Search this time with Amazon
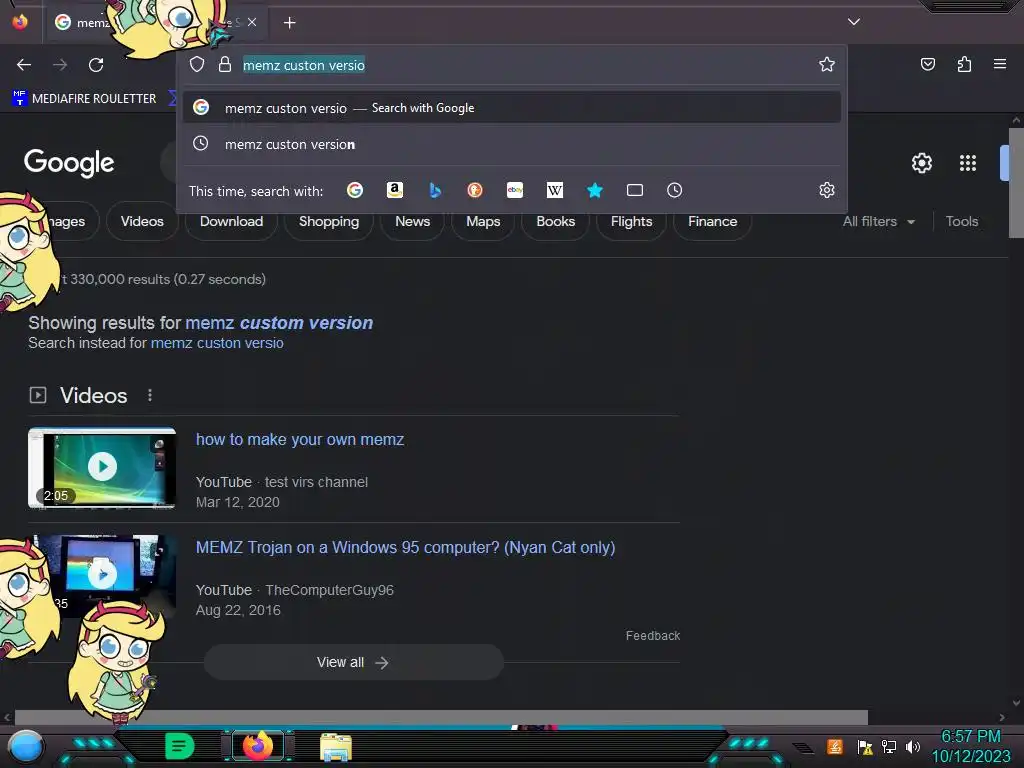Image resolution: width=1024 pixels, height=768 pixels. coord(394,190)
